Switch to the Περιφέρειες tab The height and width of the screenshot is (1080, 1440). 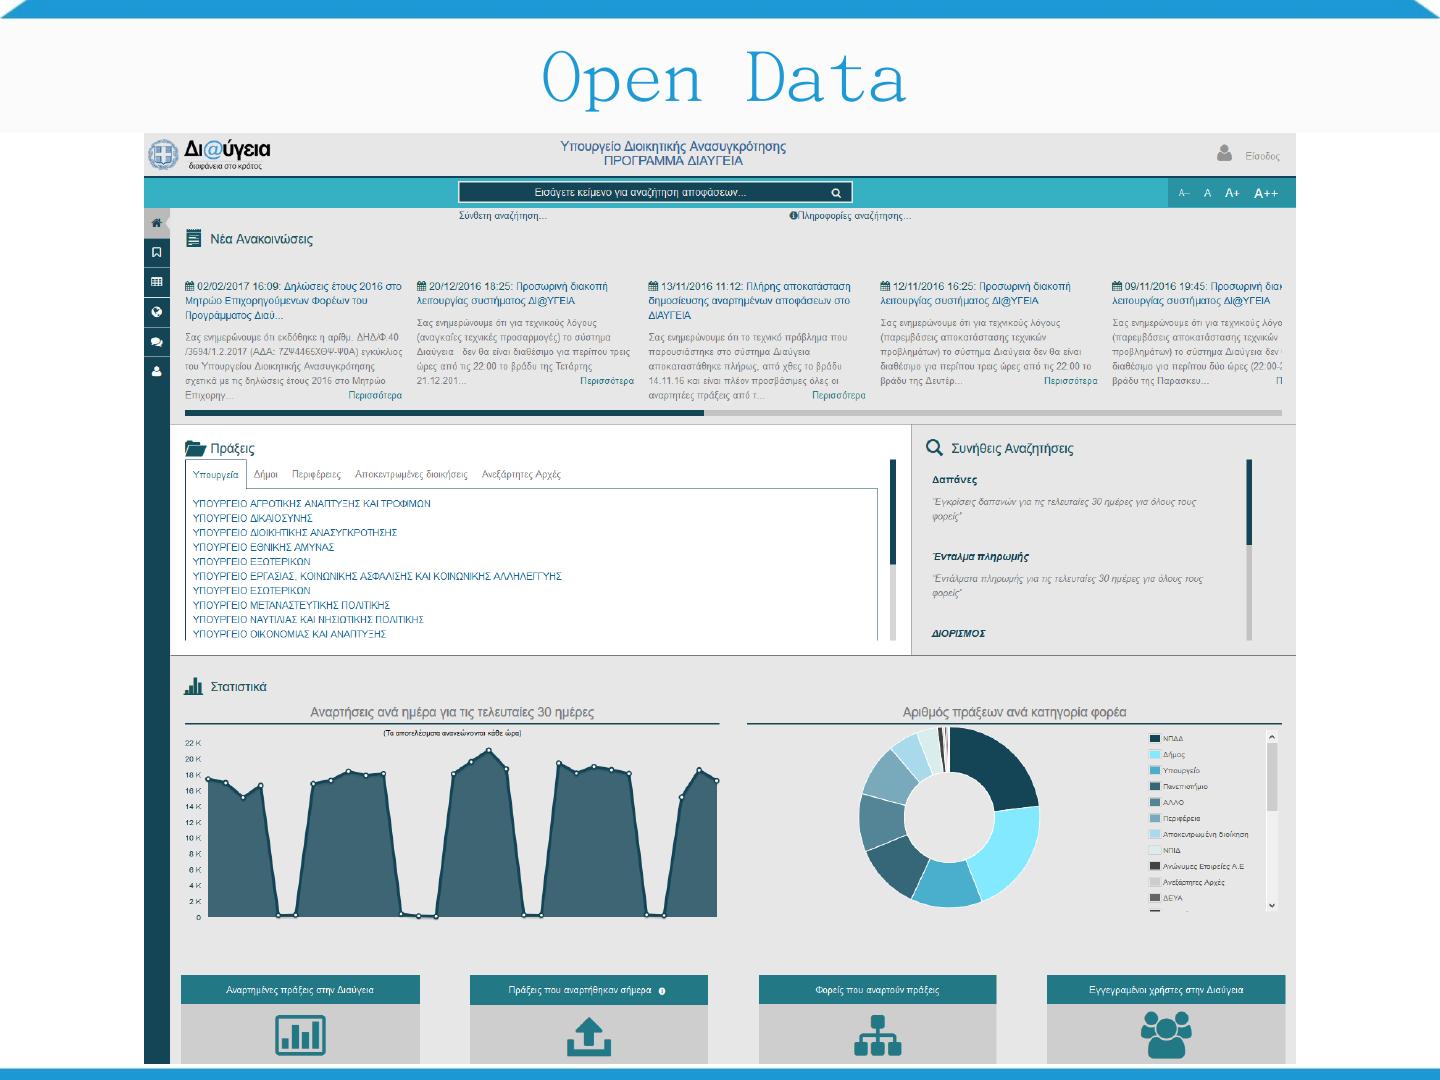pyautogui.click(x=316, y=475)
